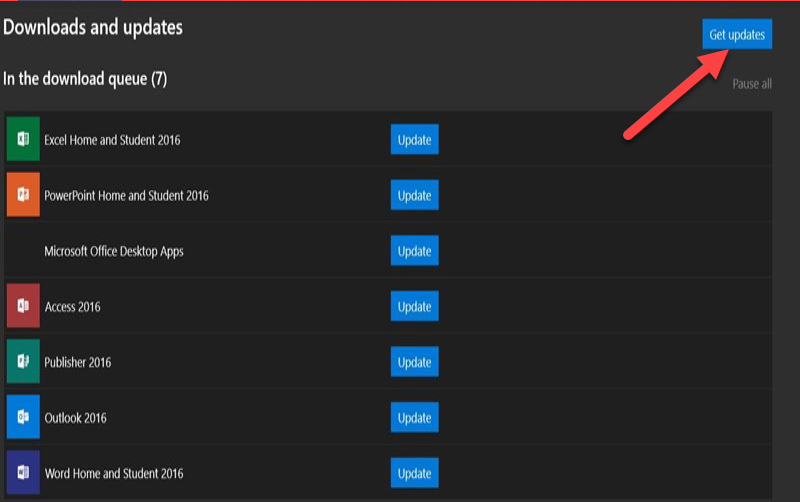Click the Publisher 2016 label
800x502 pixels.
point(78,362)
